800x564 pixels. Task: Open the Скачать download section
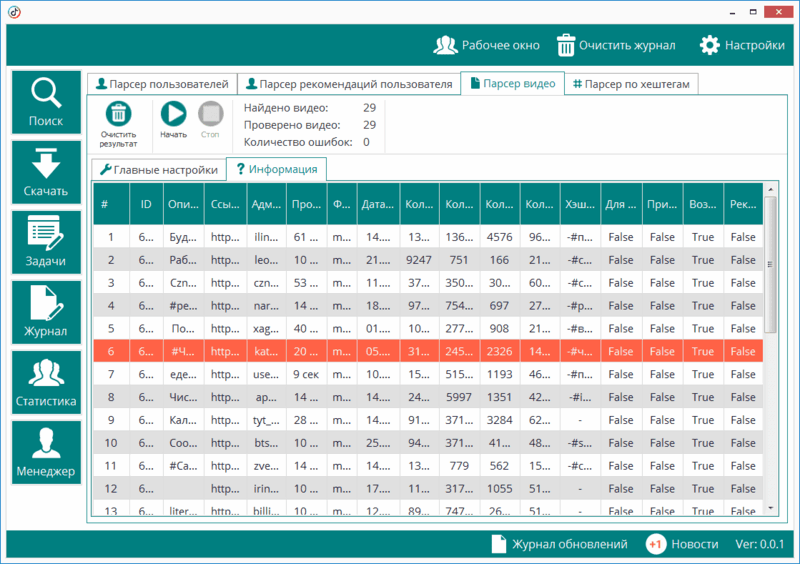tap(46, 173)
